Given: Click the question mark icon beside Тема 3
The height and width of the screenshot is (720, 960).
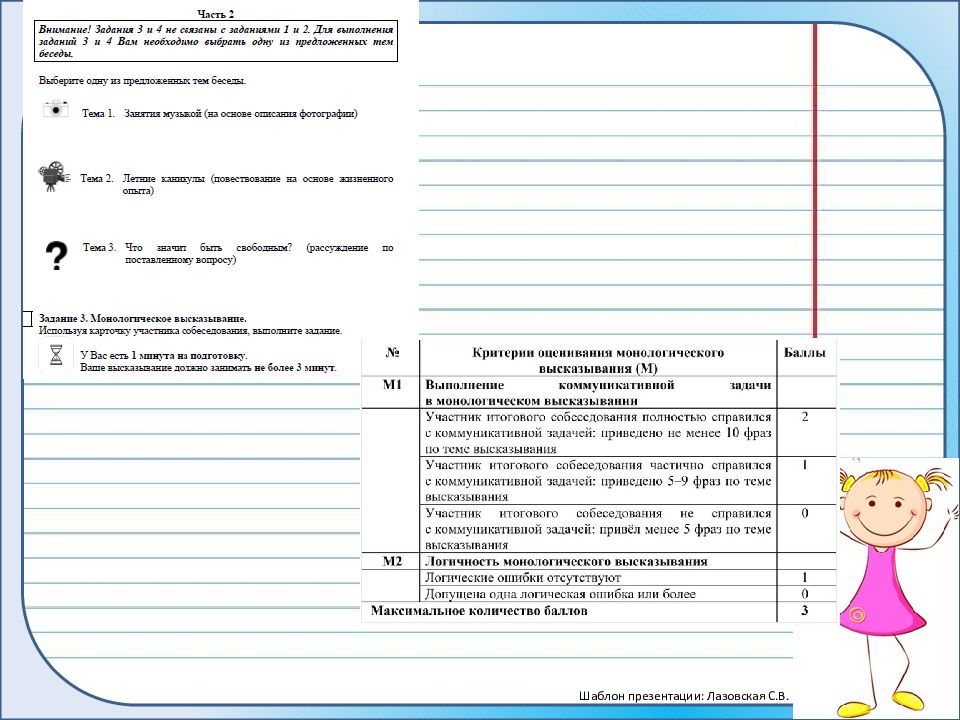Looking at the screenshot, I should point(56,256).
